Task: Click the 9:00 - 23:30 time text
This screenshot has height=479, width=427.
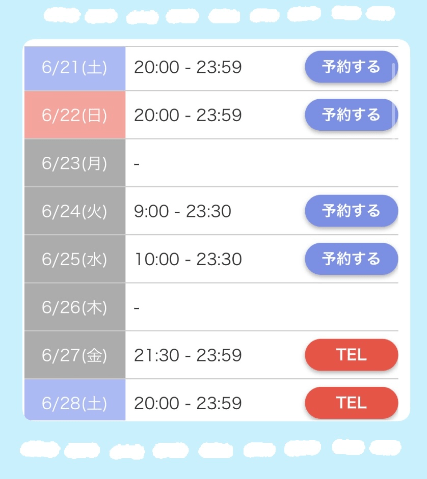Action: point(183,211)
